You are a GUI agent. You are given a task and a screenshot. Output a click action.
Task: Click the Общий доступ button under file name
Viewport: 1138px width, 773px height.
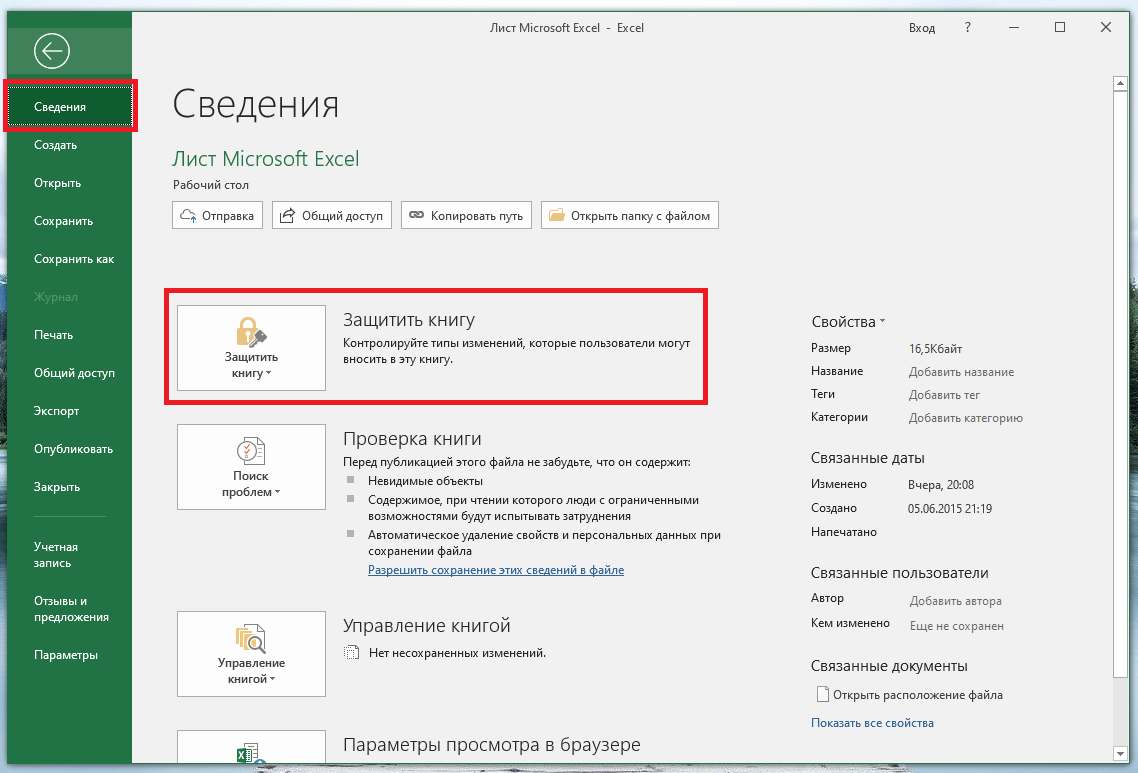[332, 216]
